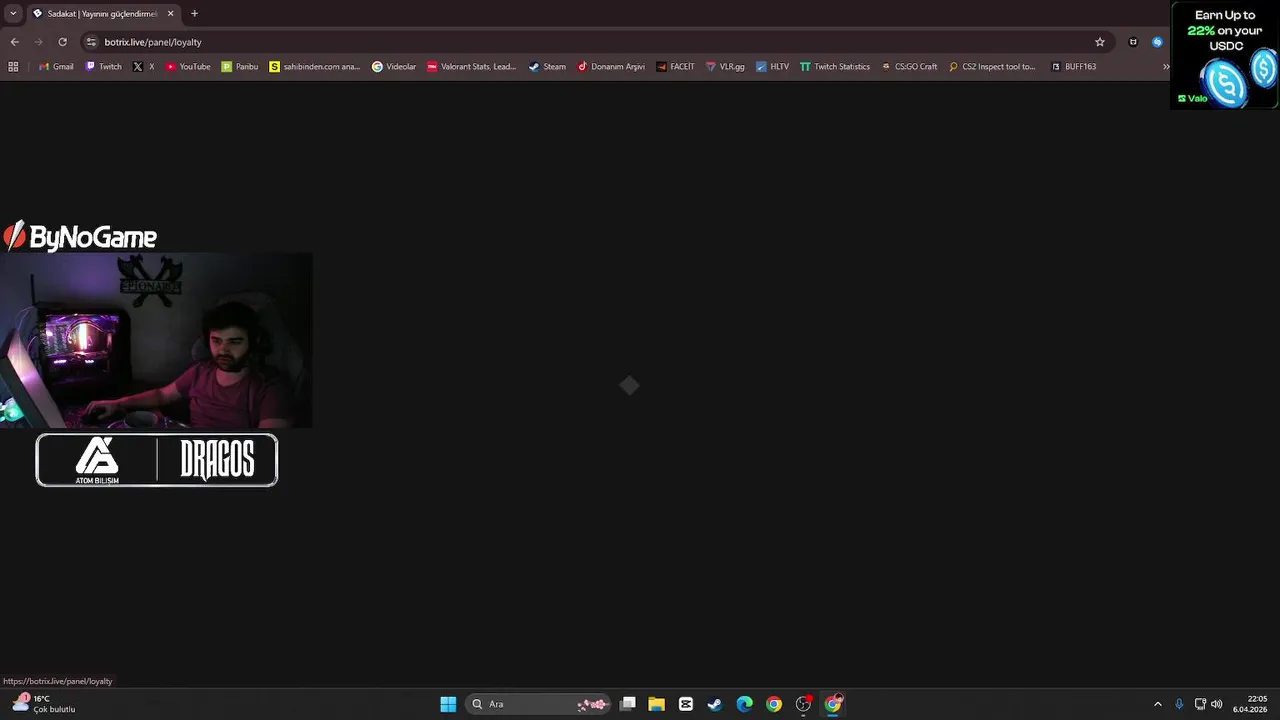The image size is (1280, 720).
Task: Open the Videolar bookmark
Action: click(394, 67)
